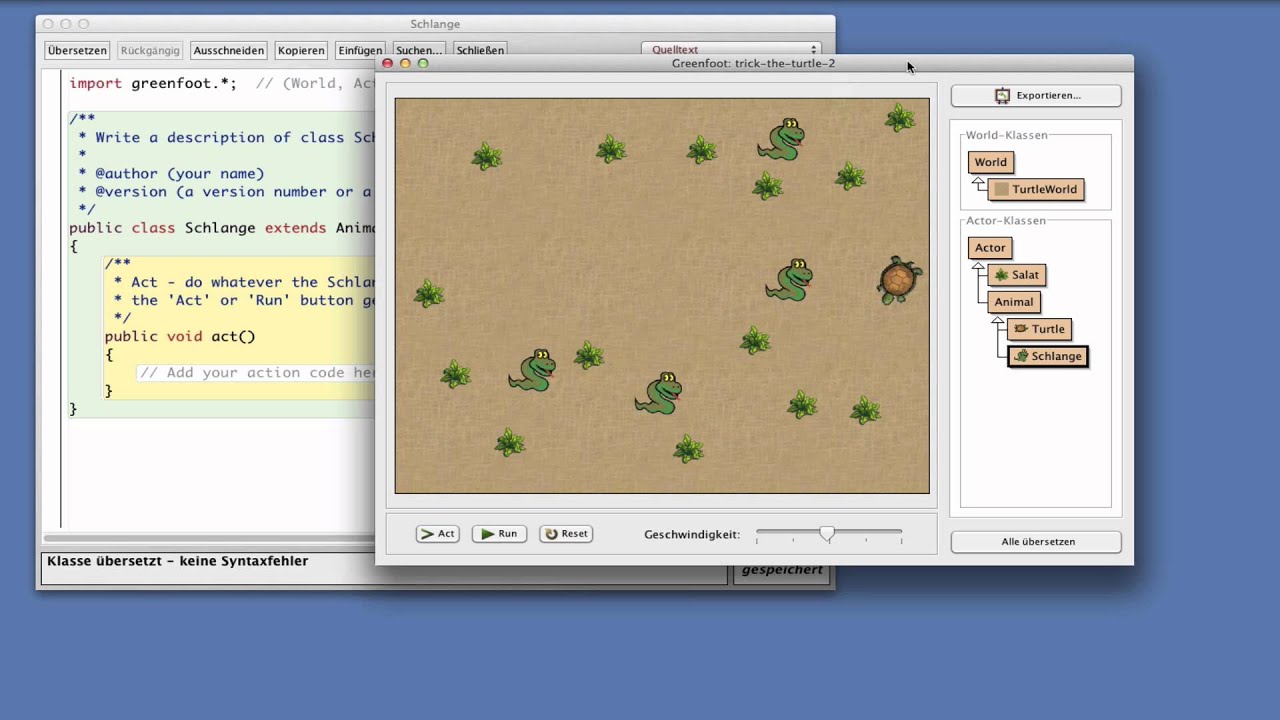Viewport: 1280px width, 720px height.
Task: Click the green arrow icon on Run
Action: pyautogui.click(x=487, y=534)
